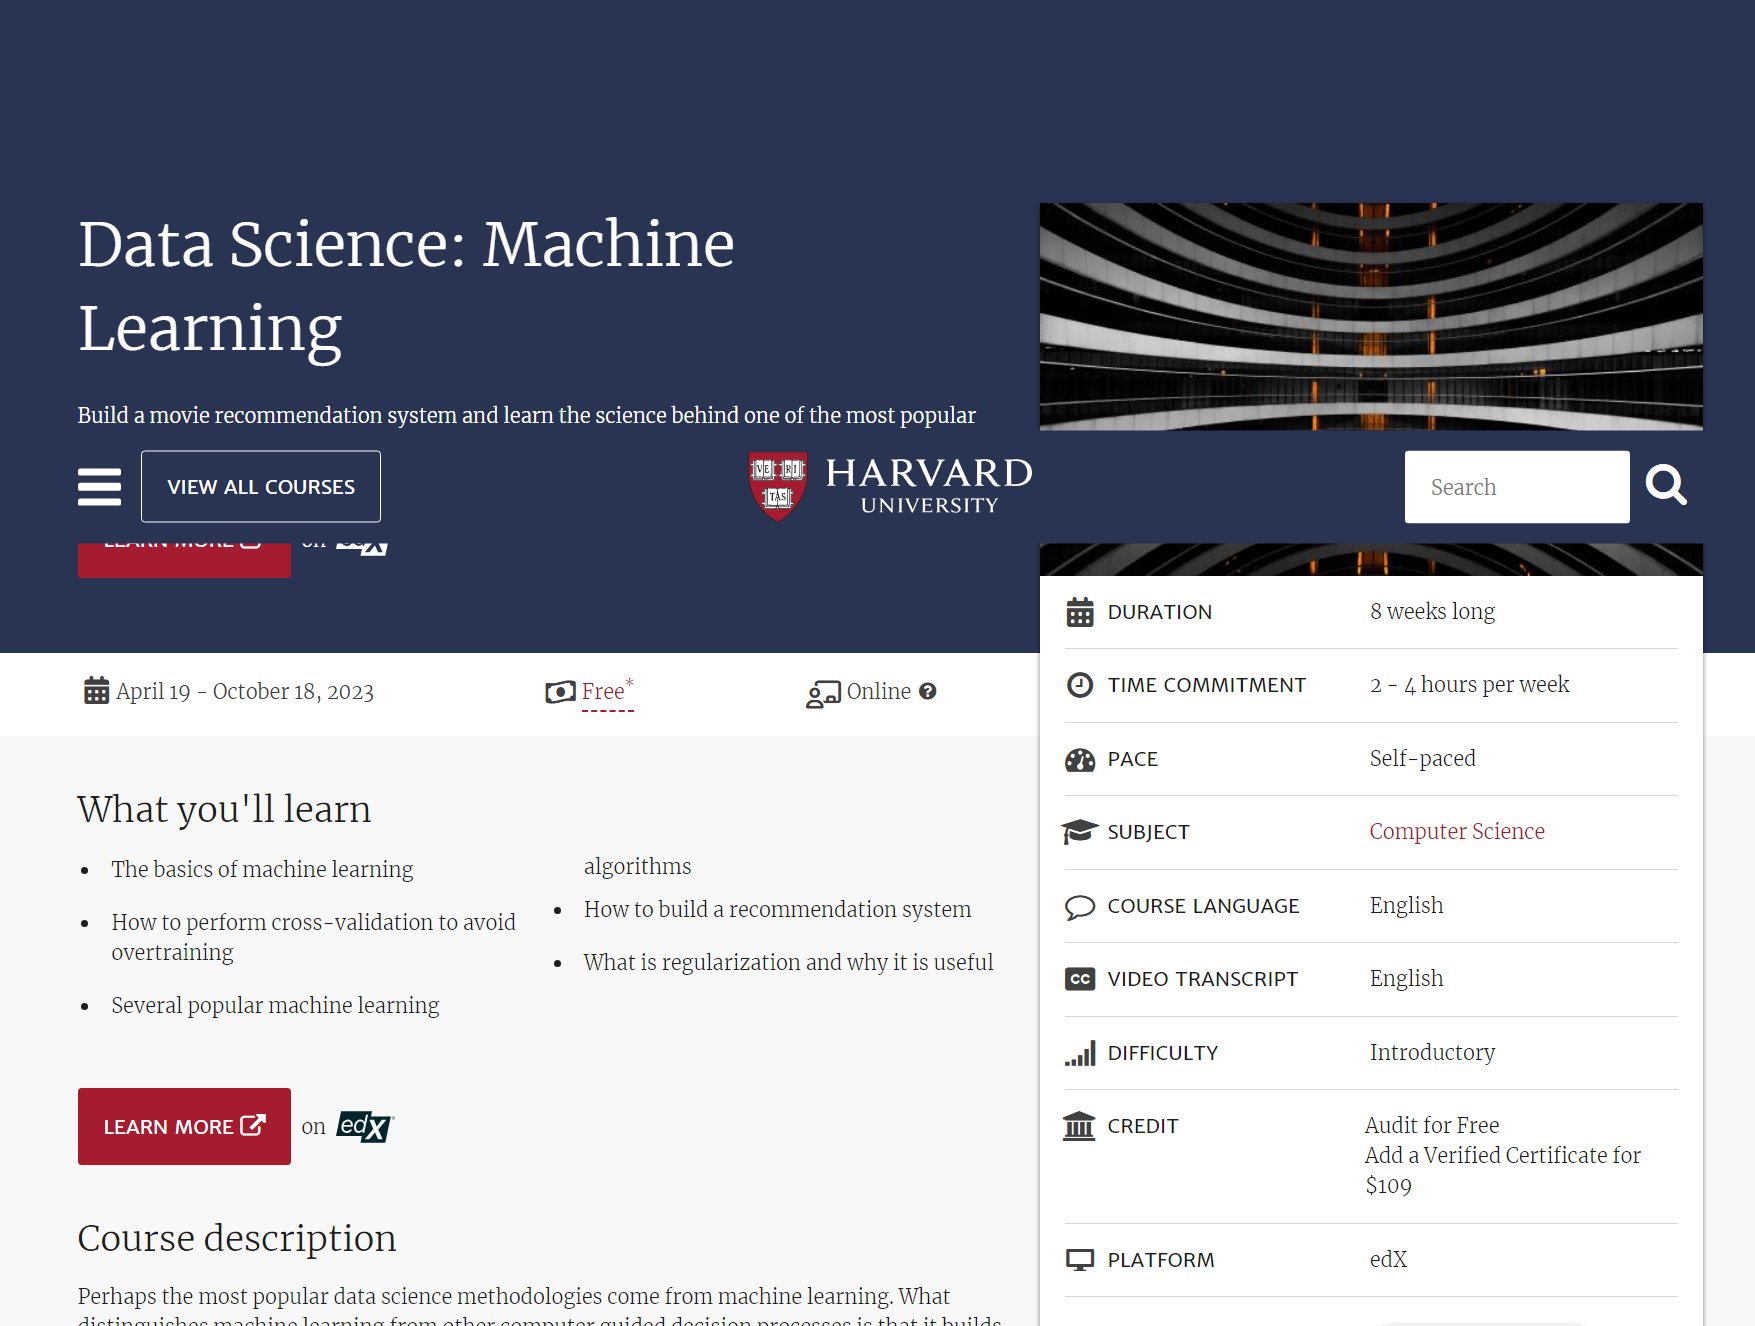This screenshot has height=1326, width=1755.
Task: Click the Credit institution building icon
Action: [1079, 1126]
